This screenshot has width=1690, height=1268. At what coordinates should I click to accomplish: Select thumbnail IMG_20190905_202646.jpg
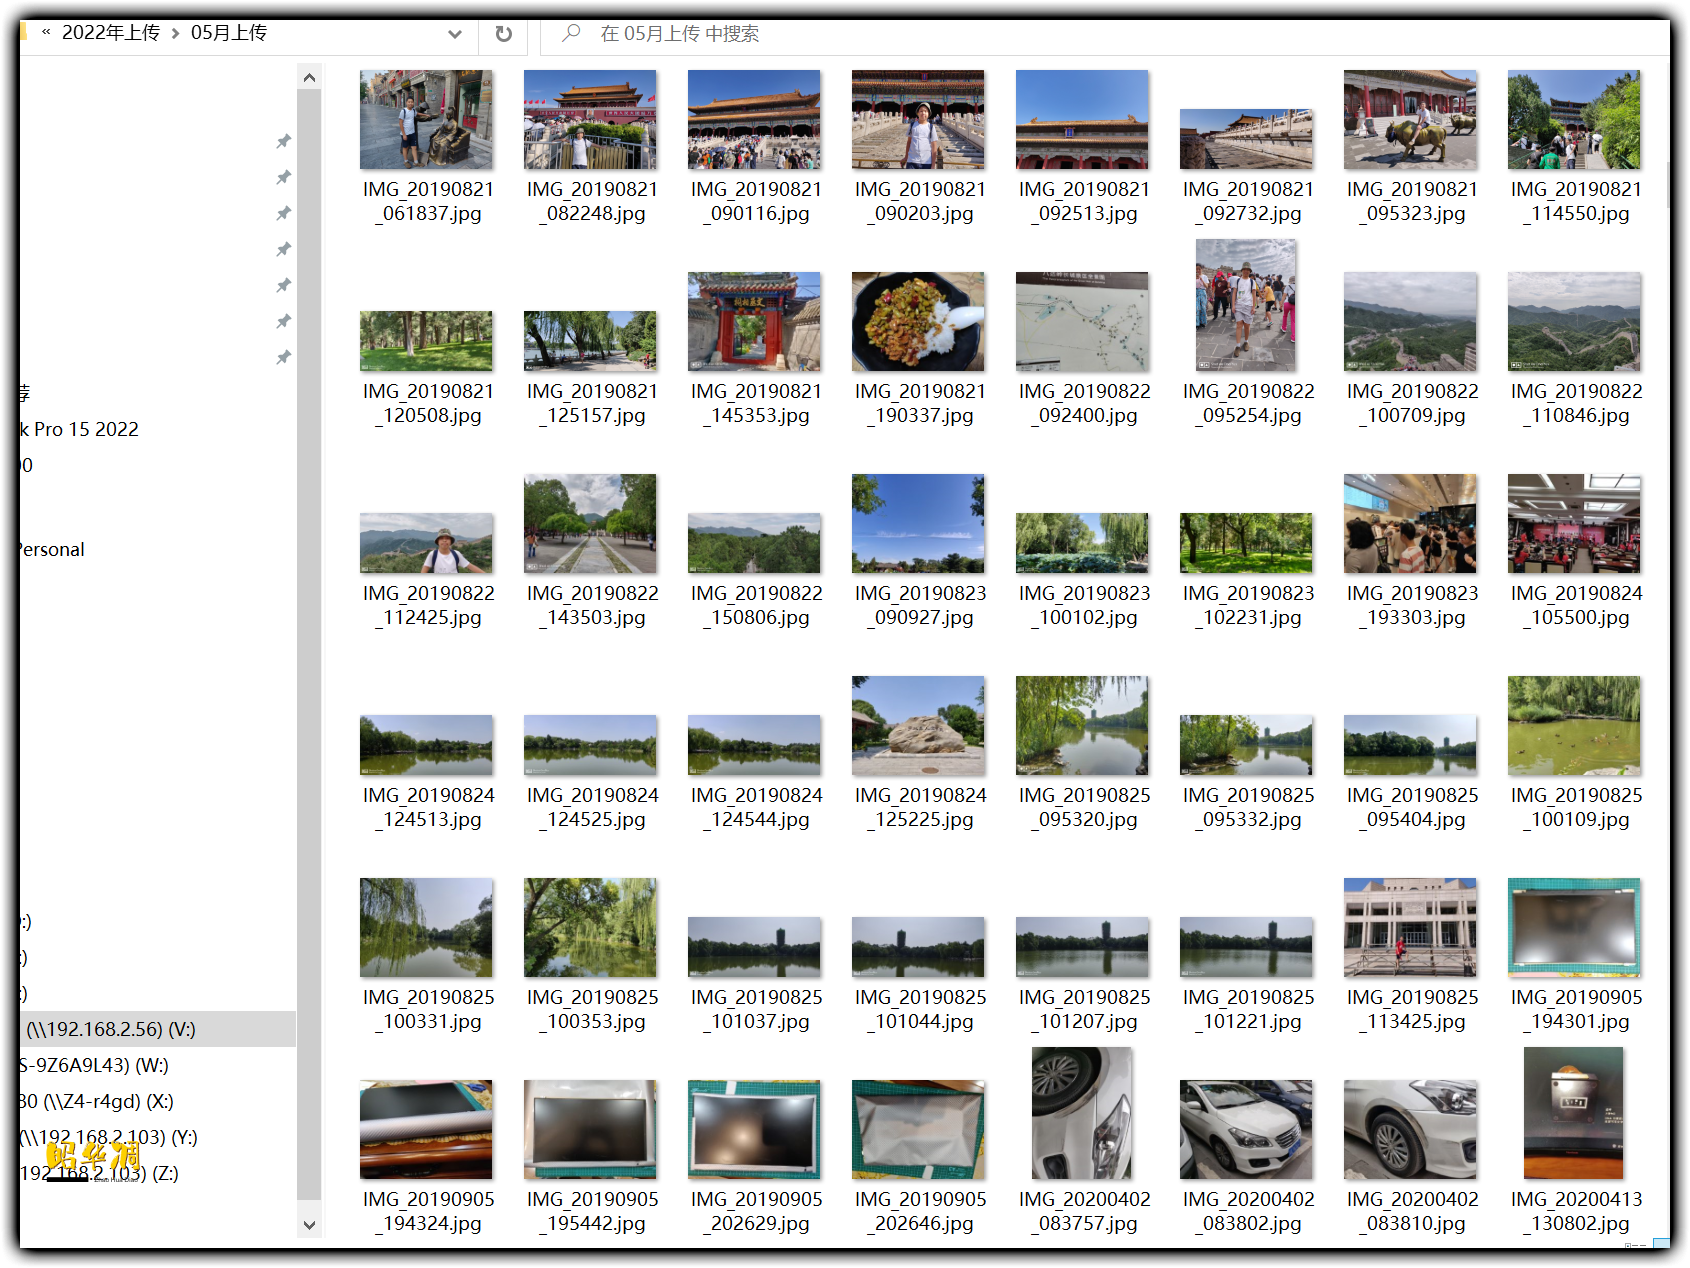919,1129
